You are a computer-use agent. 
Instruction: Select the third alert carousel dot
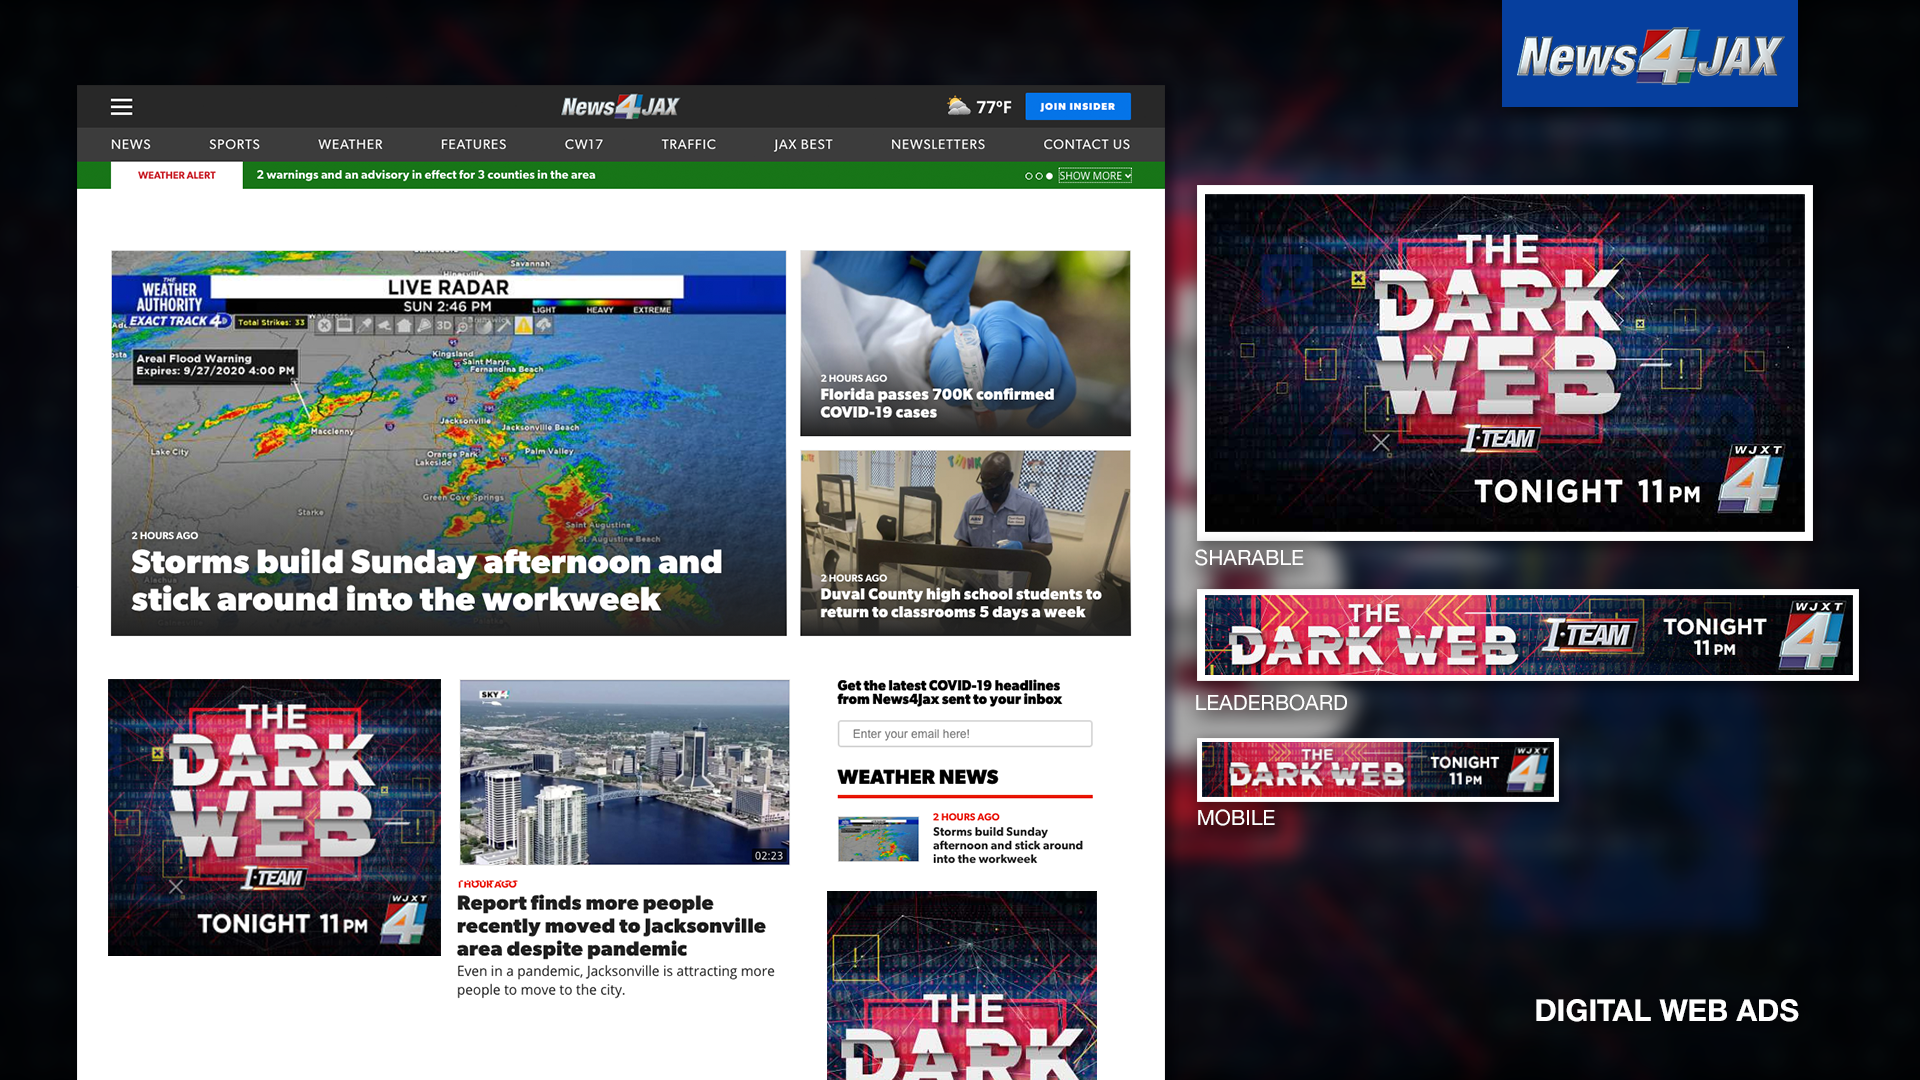(1049, 176)
